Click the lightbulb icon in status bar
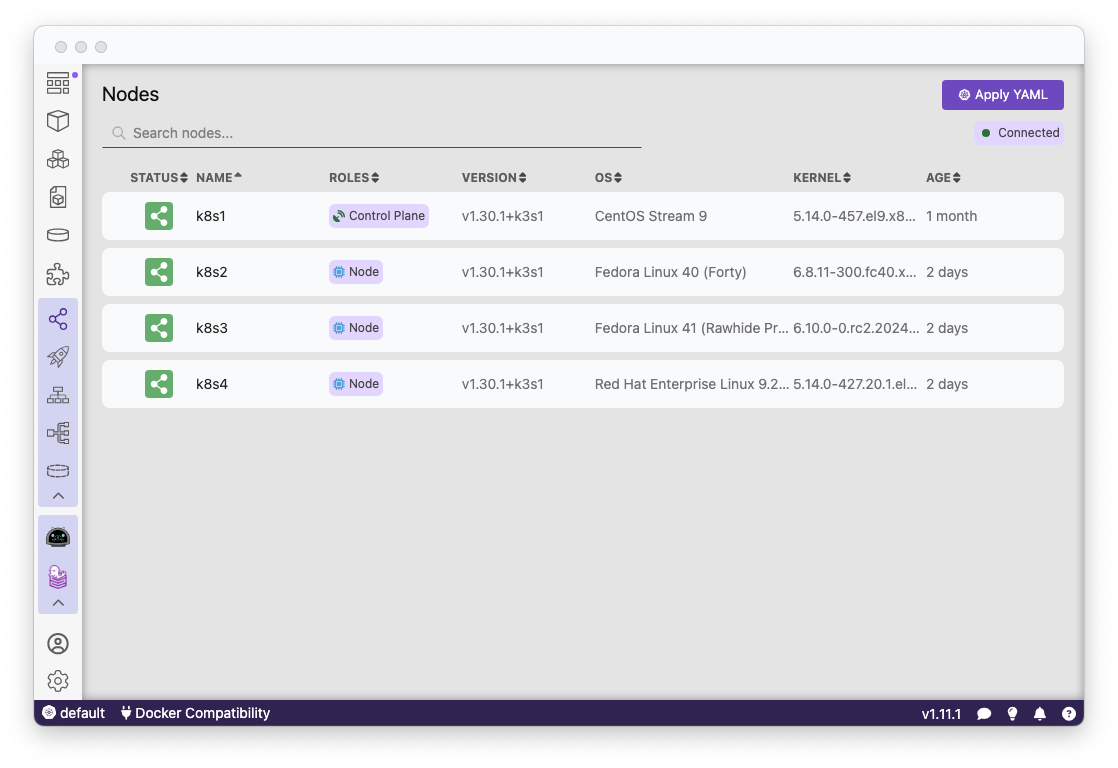Screen dimensions: 1118x768 pyautogui.click(x=1012, y=713)
